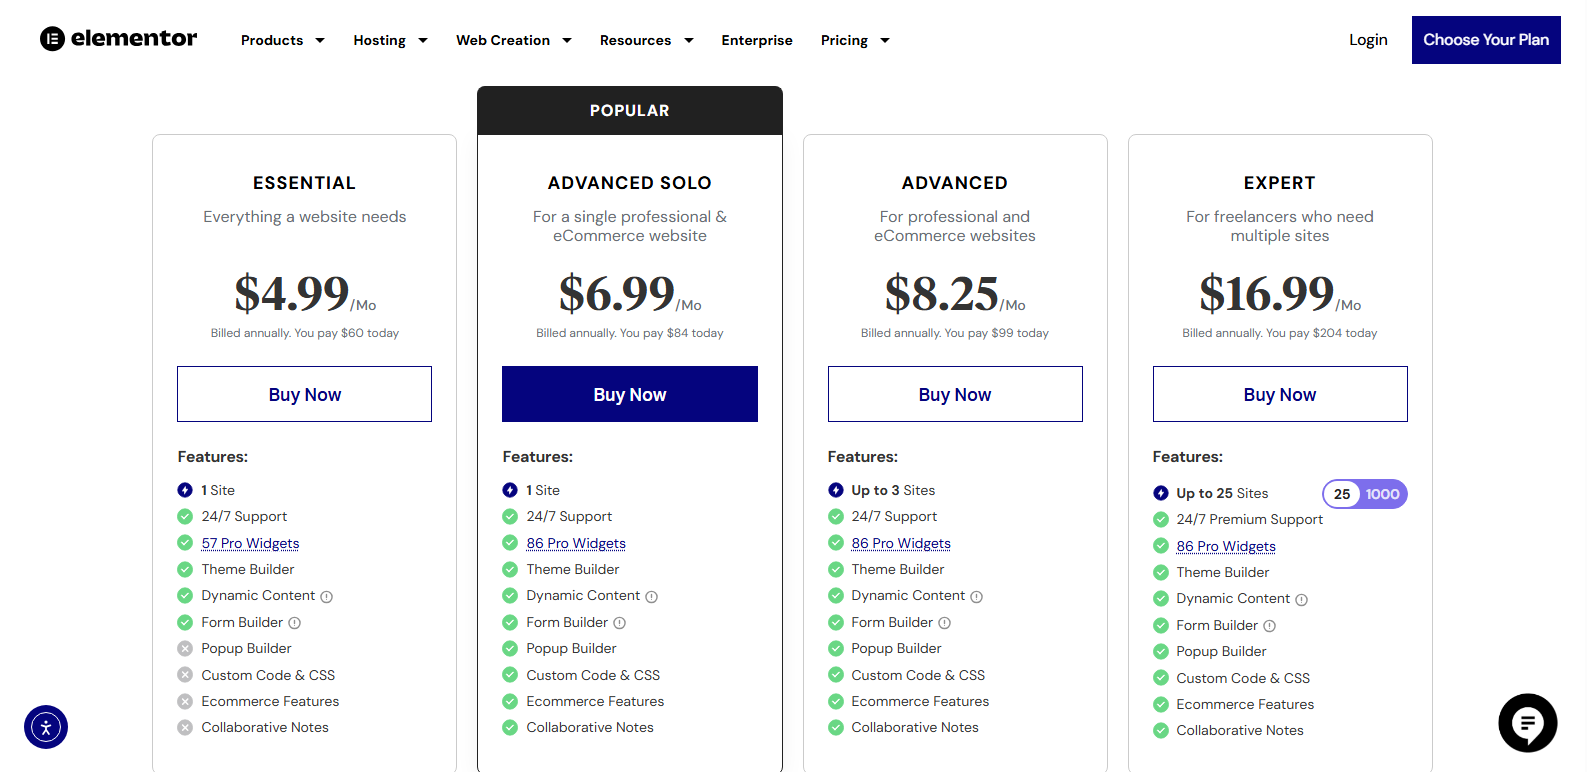Click 'Billed annually. You pay $99 today' text
The image size is (1587, 772).
[955, 333]
